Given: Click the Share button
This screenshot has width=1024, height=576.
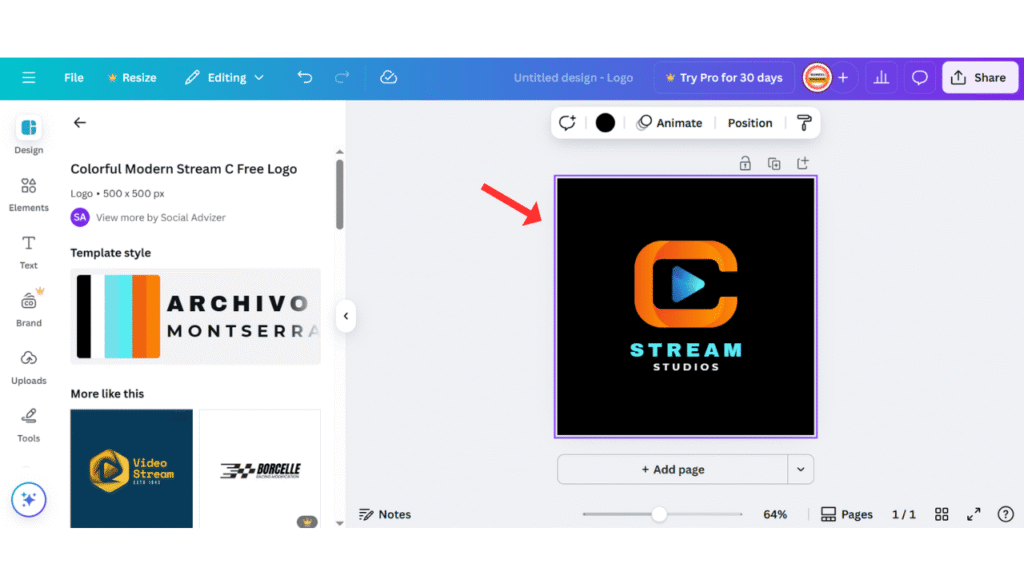Looking at the screenshot, I should pyautogui.click(x=979, y=77).
